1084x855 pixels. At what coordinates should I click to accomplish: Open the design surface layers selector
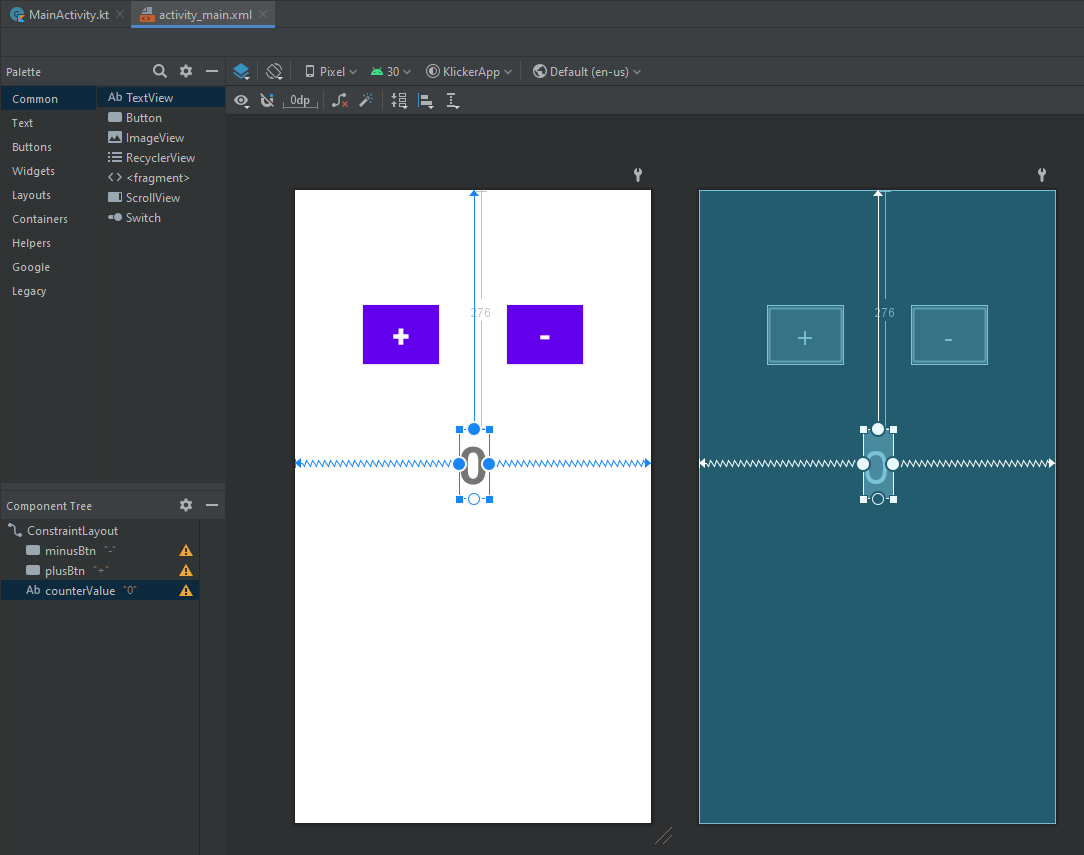[x=241, y=71]
